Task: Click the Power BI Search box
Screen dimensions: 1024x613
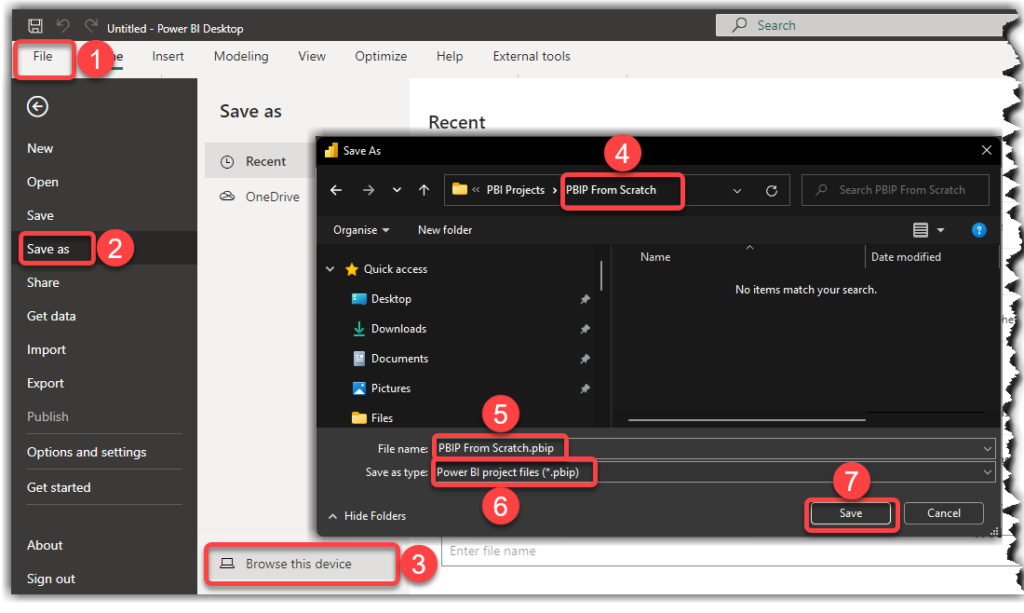Action: click(862, 25)
